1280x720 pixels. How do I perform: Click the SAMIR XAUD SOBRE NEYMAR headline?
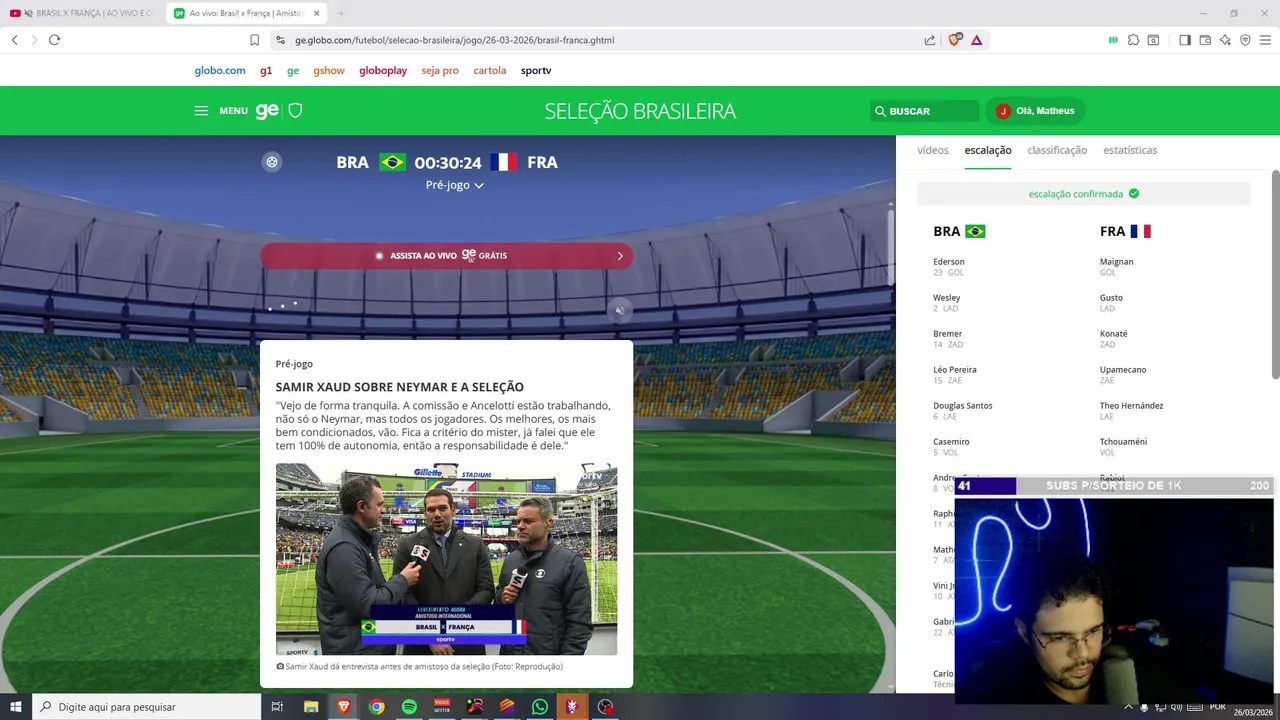[400, 387]
